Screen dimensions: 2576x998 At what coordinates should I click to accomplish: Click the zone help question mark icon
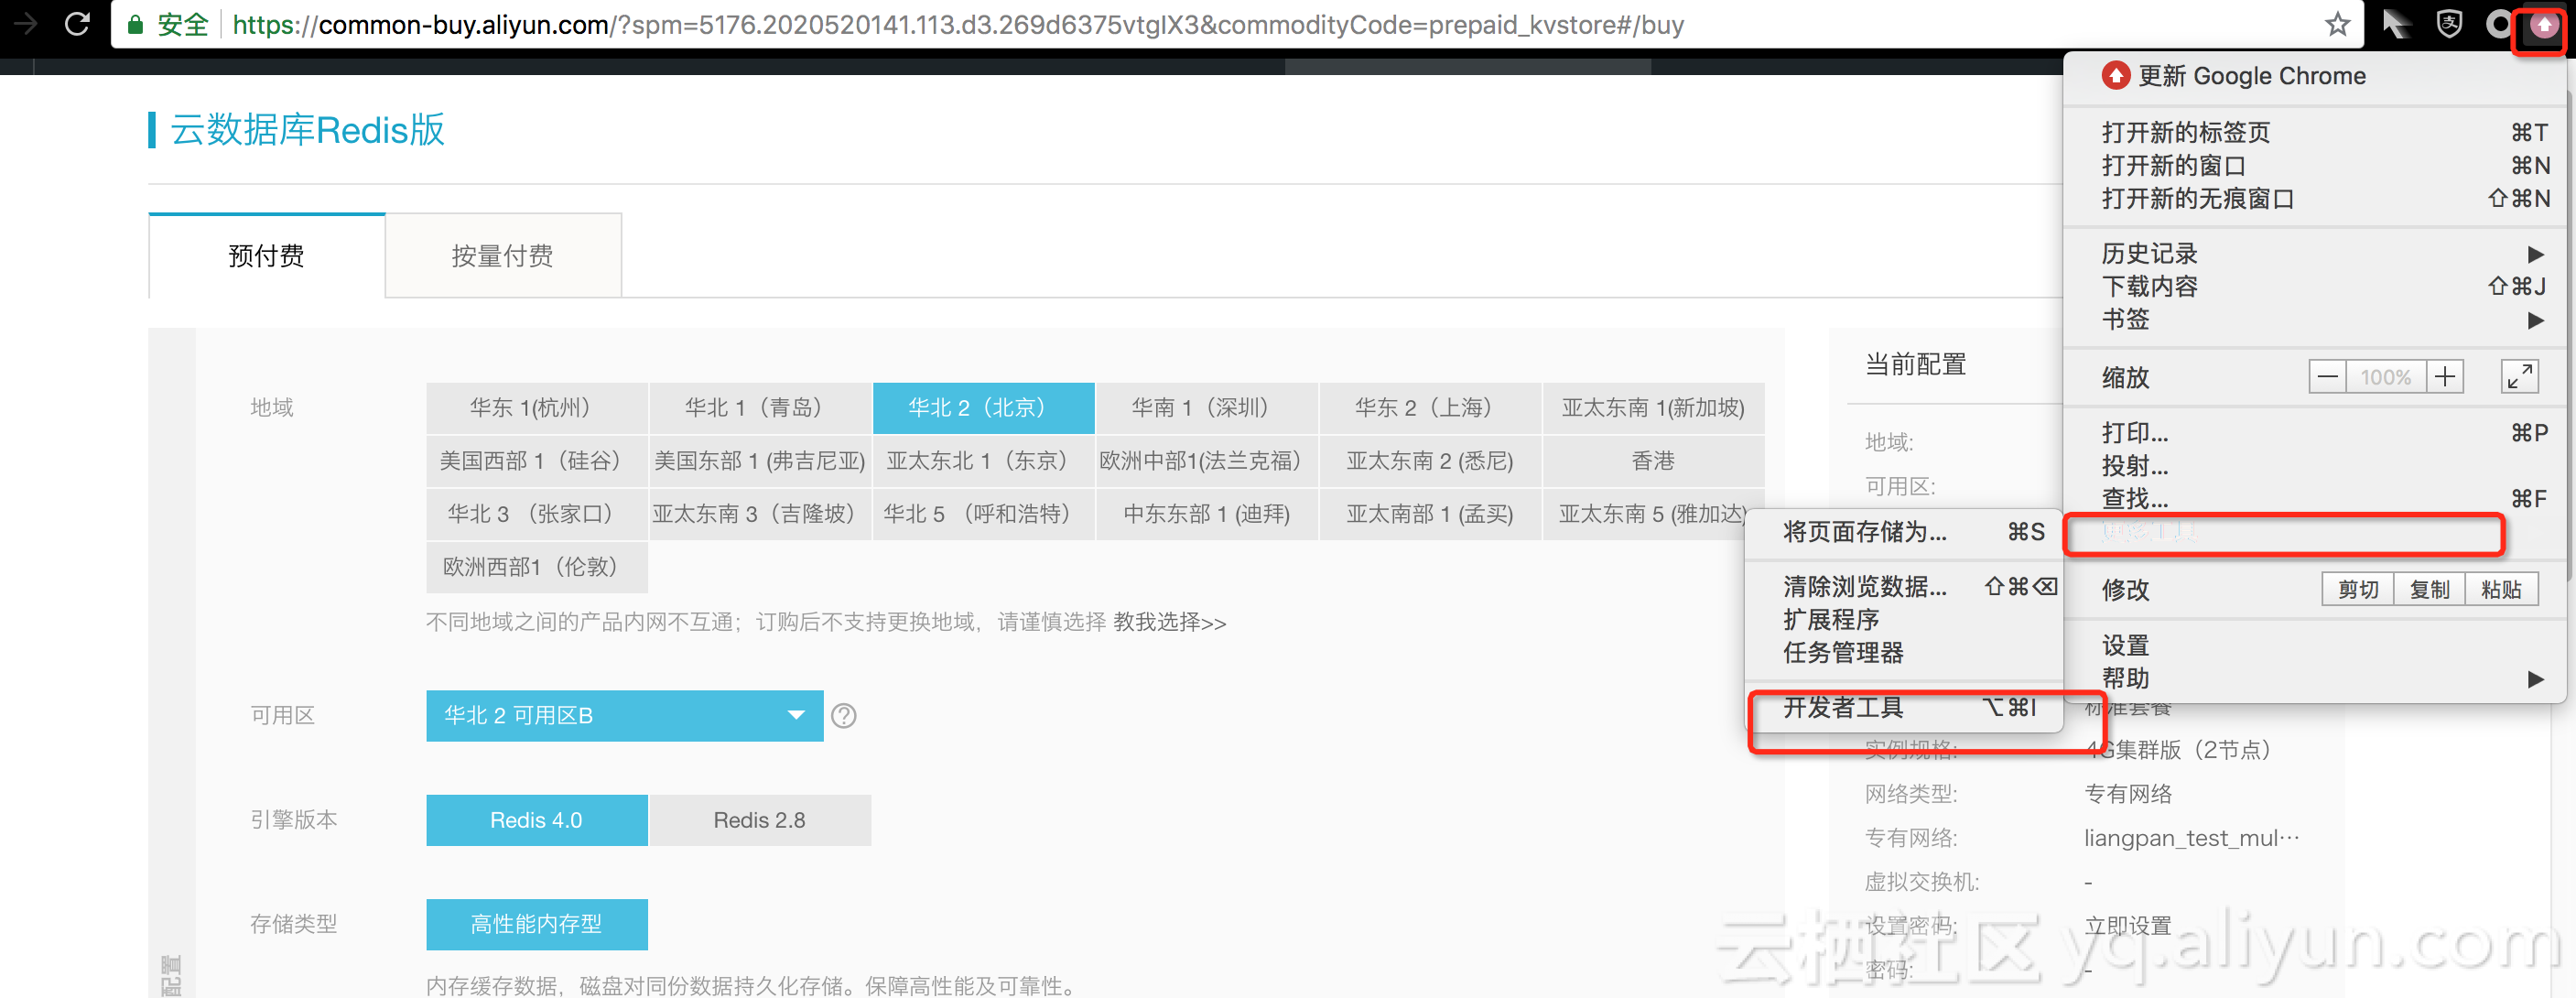pos(843,716)
